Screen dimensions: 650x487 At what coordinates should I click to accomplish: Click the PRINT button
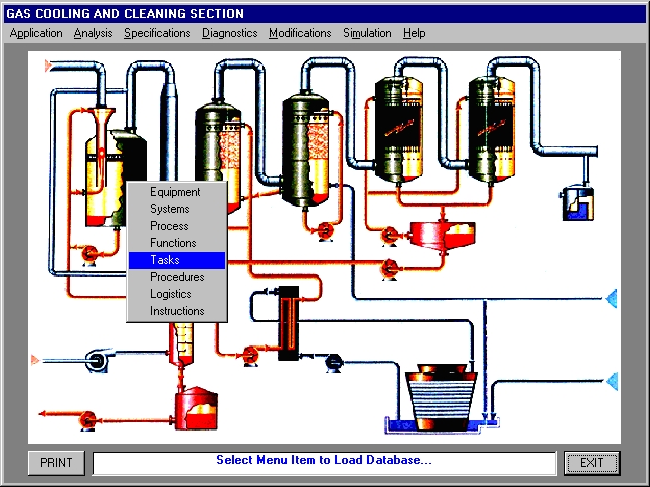(x=56, y=463)
